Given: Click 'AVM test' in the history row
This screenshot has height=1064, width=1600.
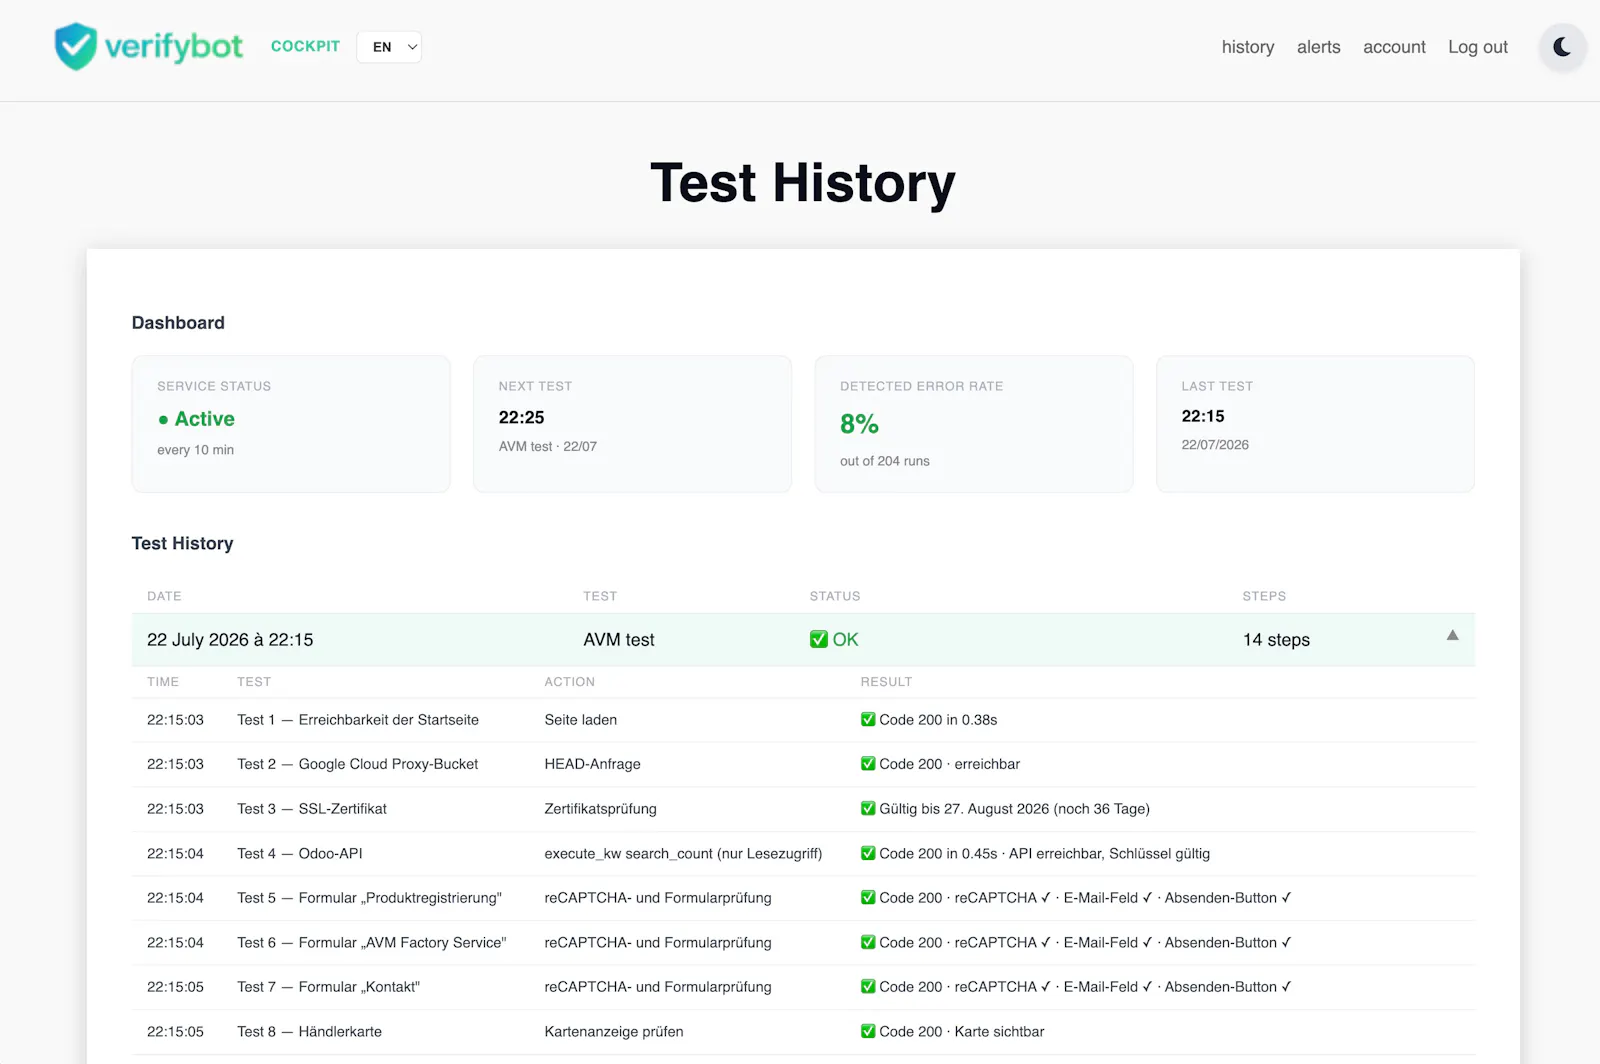Looking at the screenshot, I should [619, 640].
